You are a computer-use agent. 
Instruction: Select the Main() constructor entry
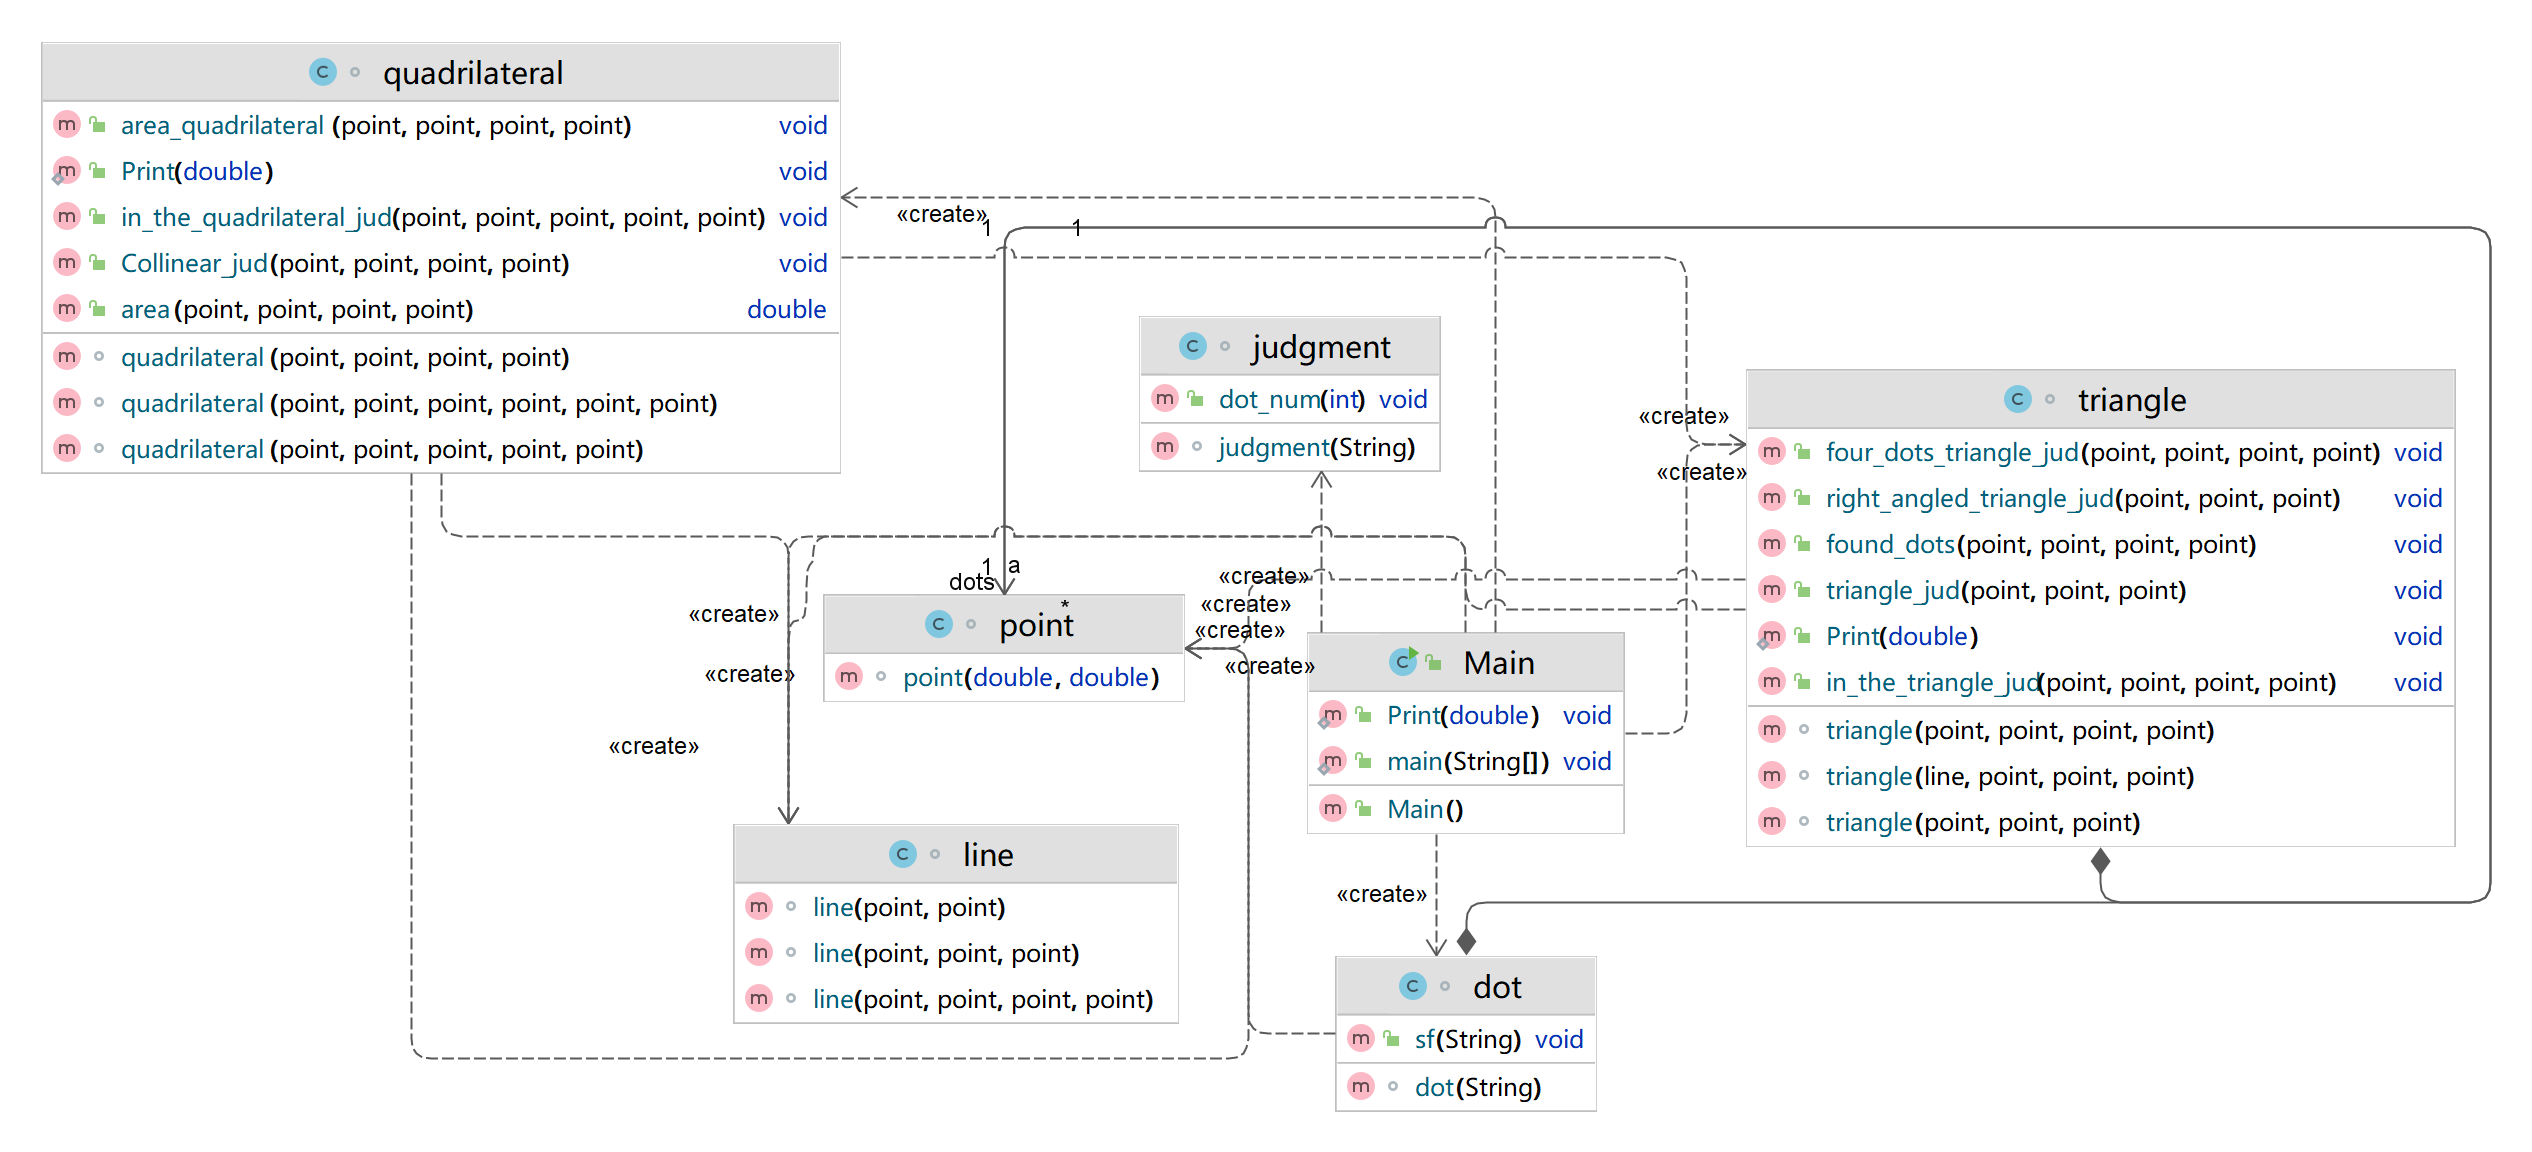click(x=1424, y=809)
